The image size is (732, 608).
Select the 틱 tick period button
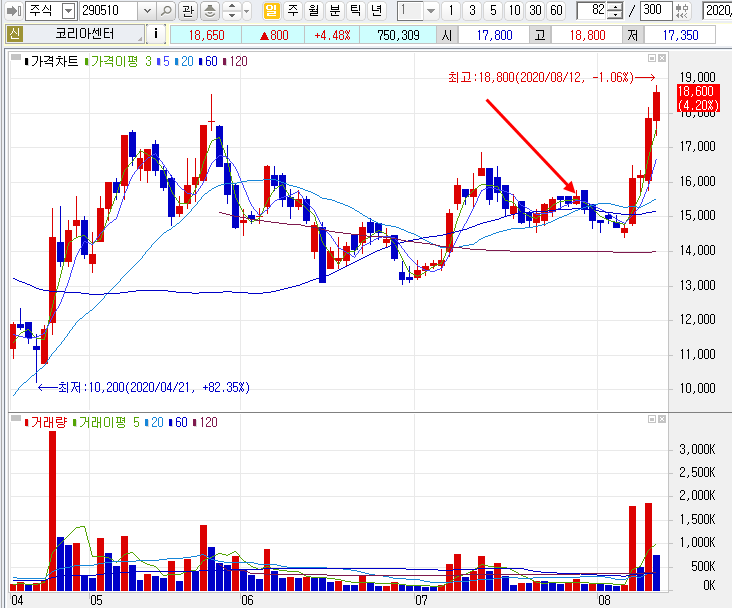(356, 10)
